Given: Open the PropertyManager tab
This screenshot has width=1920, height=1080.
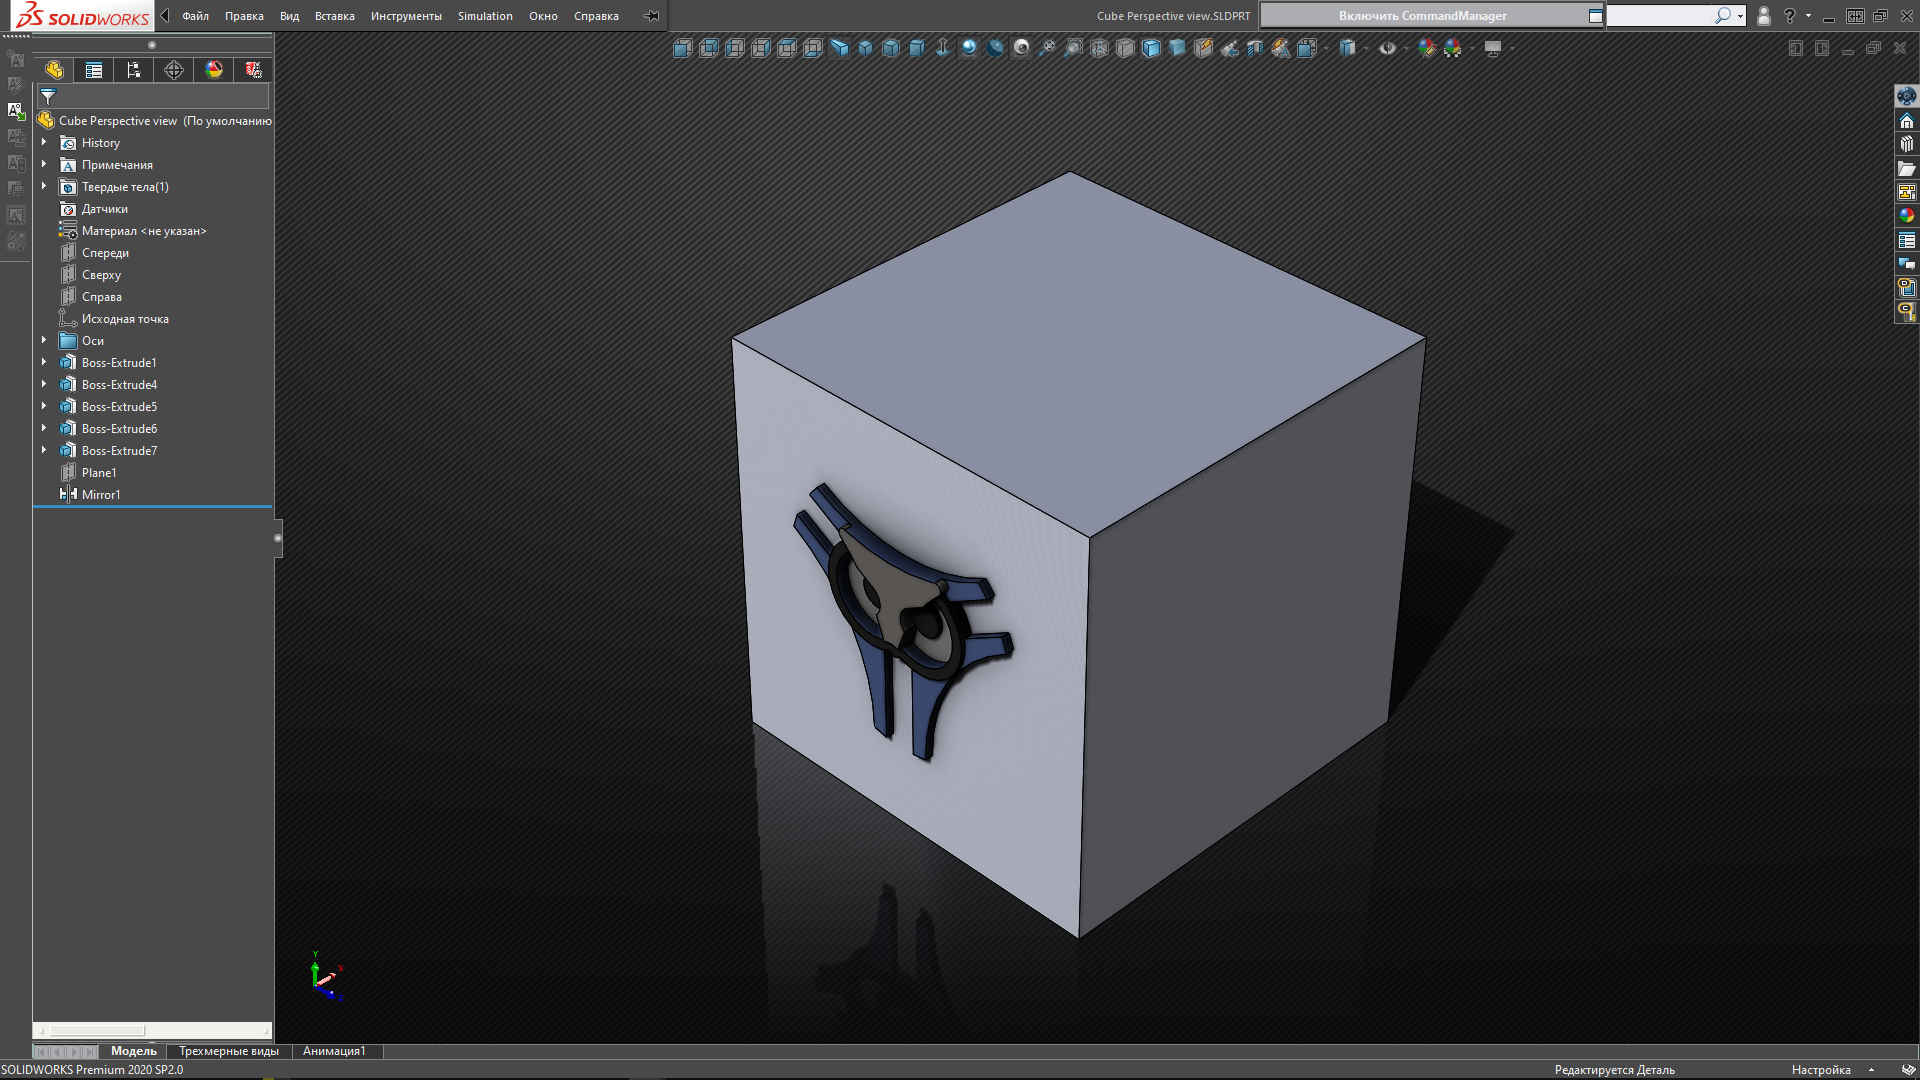Looking at the screenshot, I should click(94, 70).
